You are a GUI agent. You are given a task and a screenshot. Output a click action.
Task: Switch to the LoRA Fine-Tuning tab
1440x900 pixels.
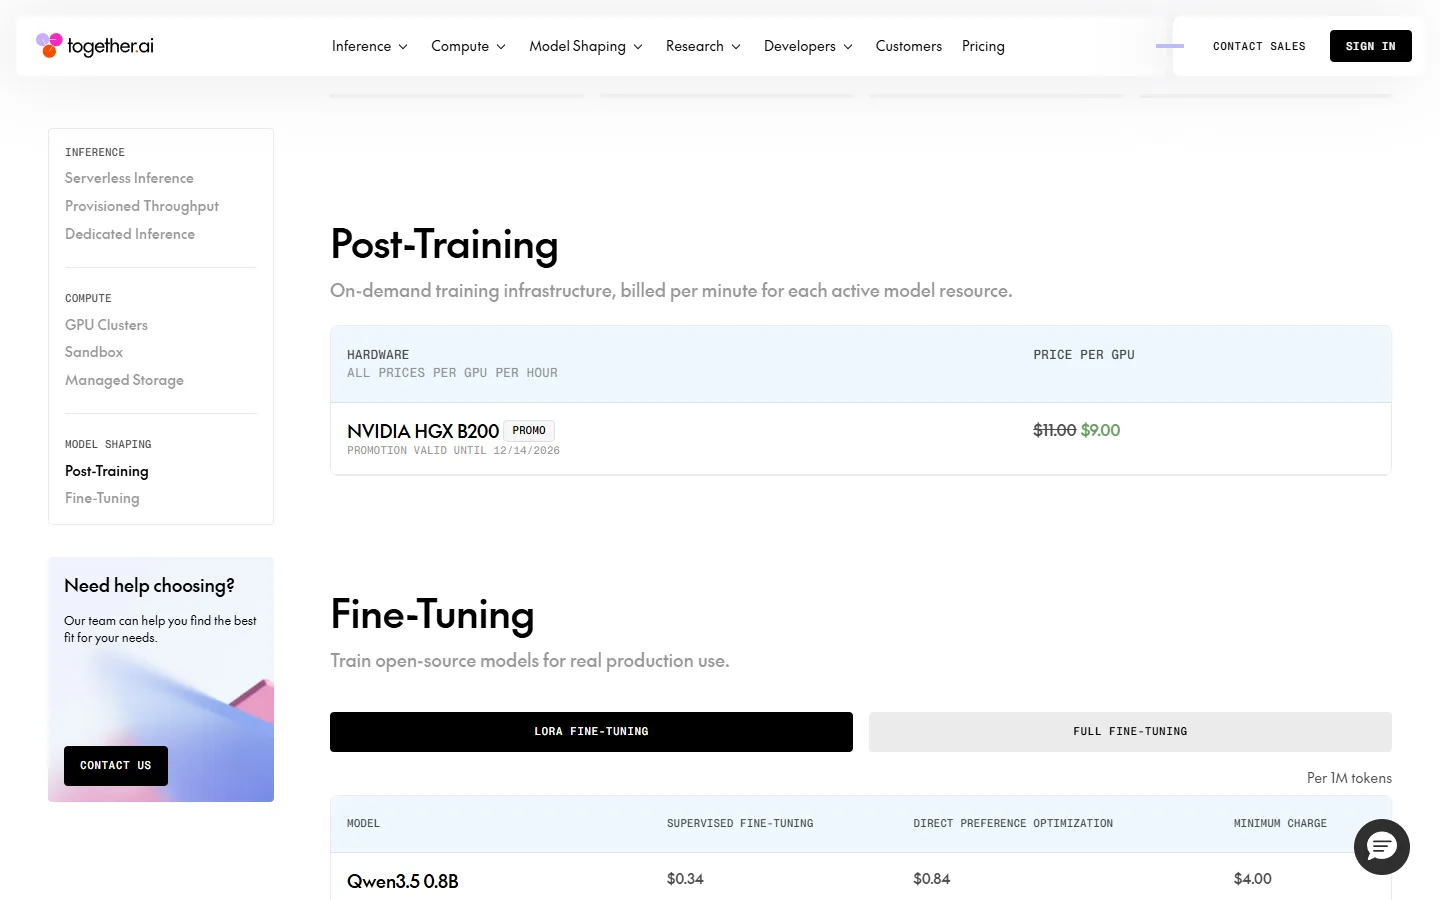coord(591,732)
